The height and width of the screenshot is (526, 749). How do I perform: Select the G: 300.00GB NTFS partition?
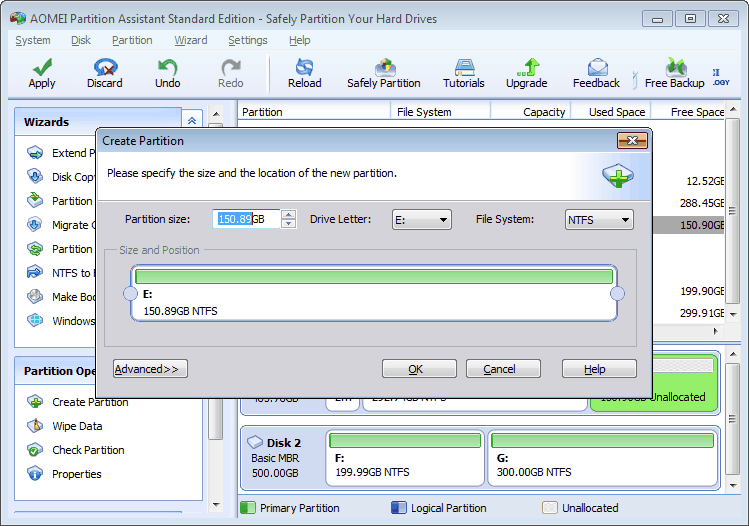click(602, 458)
